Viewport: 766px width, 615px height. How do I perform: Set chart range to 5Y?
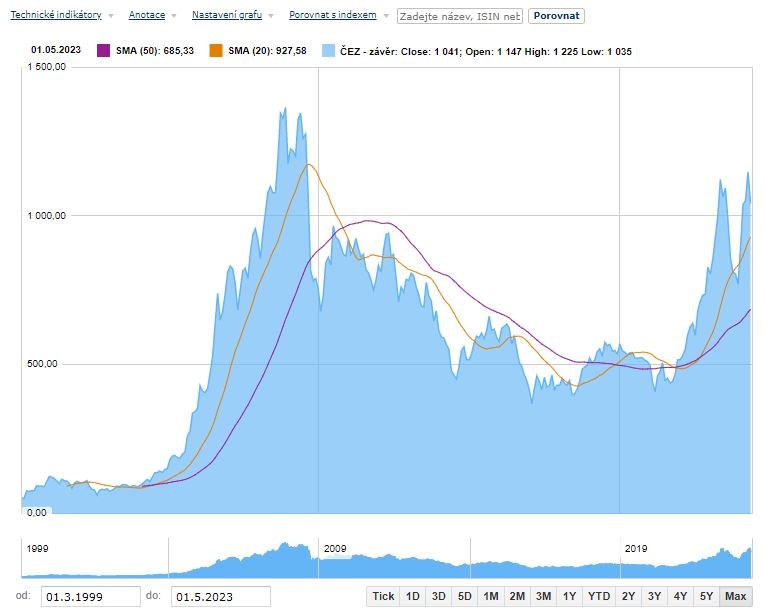pos(706,596)
